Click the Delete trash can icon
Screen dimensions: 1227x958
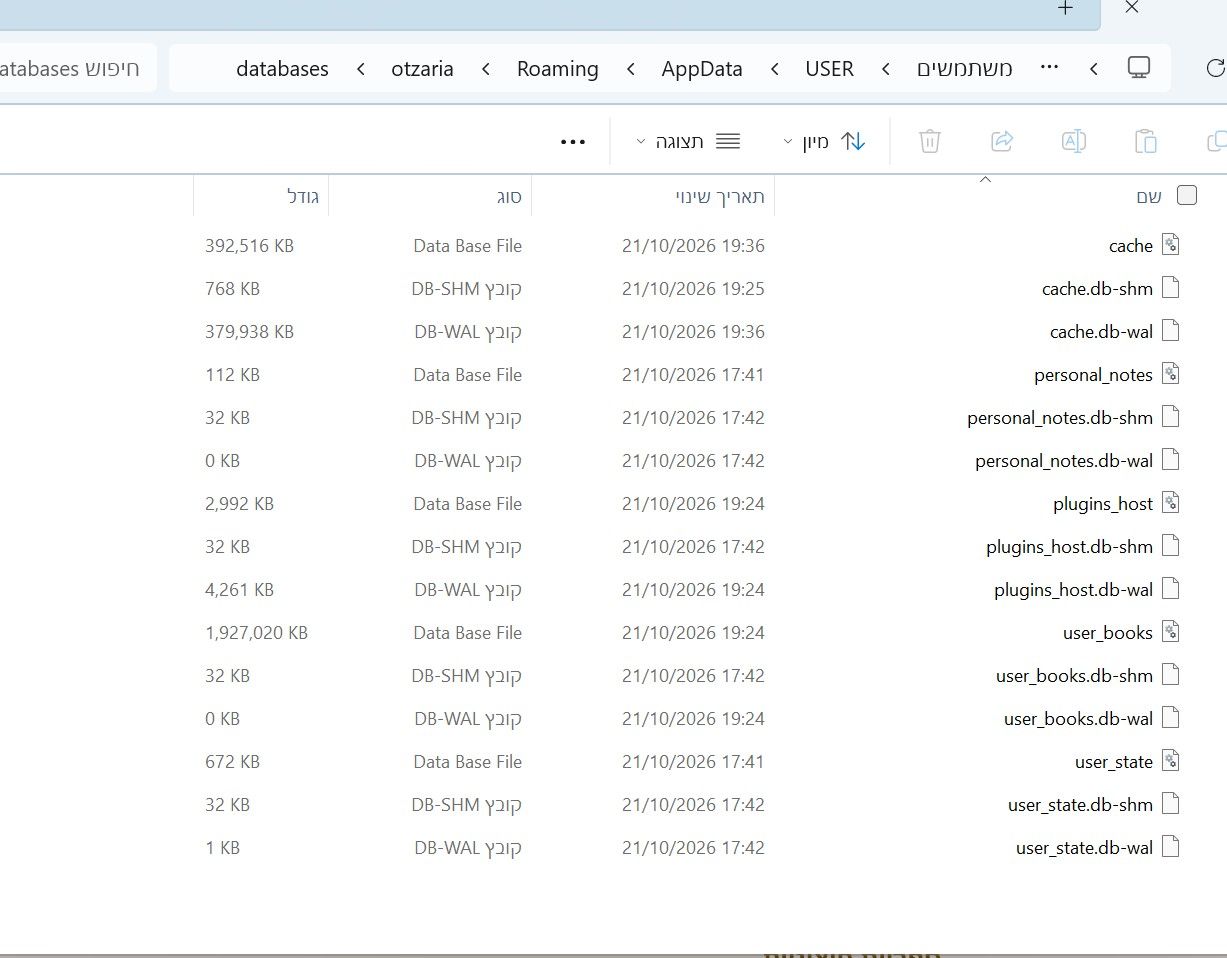tap(930, 141)
